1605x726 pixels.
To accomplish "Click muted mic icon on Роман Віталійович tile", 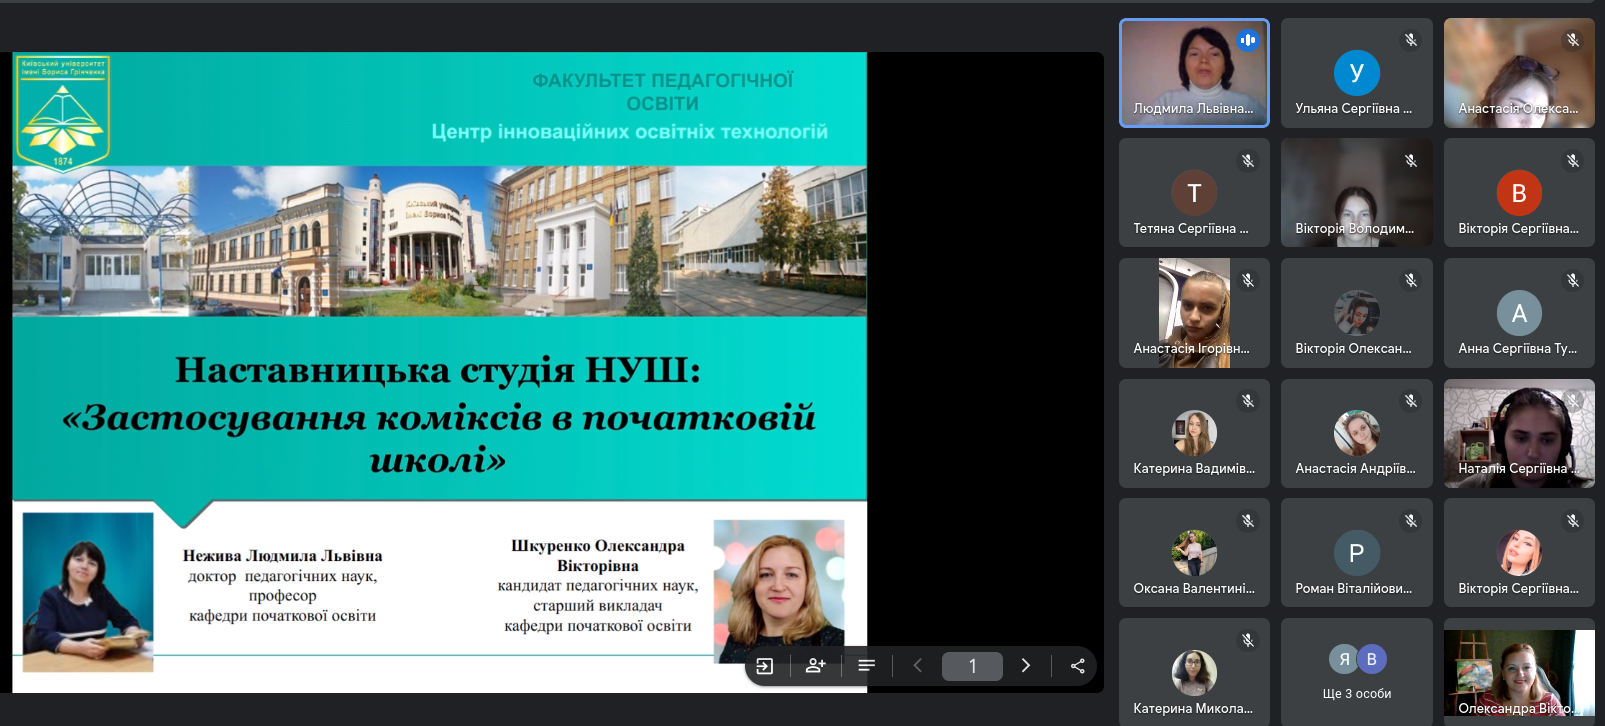I will coord(1410,520).
